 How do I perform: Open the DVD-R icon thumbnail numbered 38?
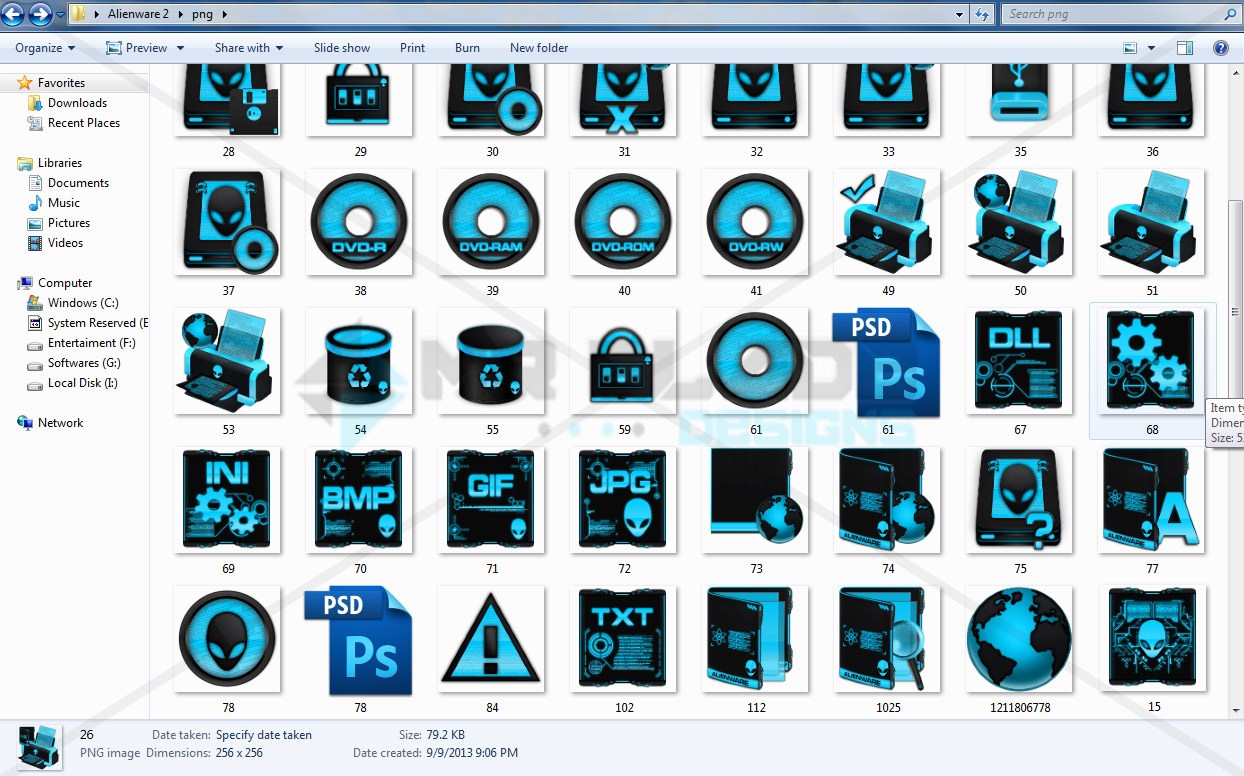(359, 222)
